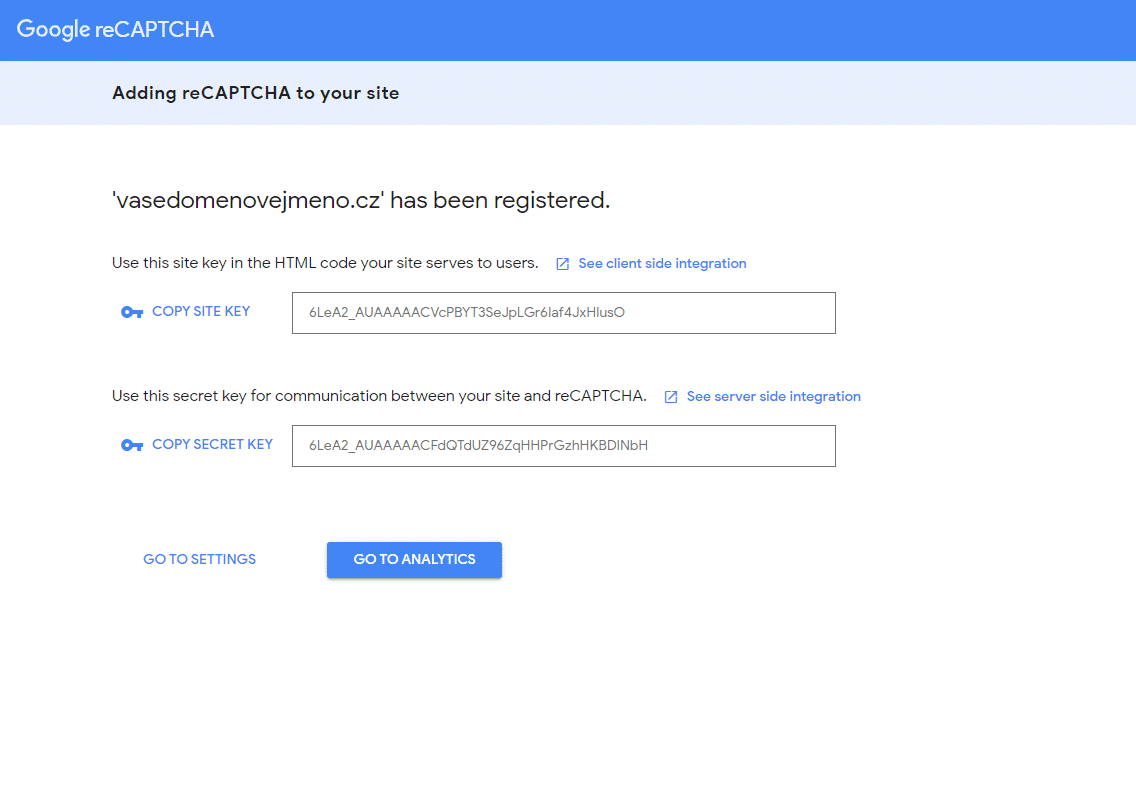The image size is (1136, 788).
Task: Click the Google reCAPTCHA logo
Action: 115,29
